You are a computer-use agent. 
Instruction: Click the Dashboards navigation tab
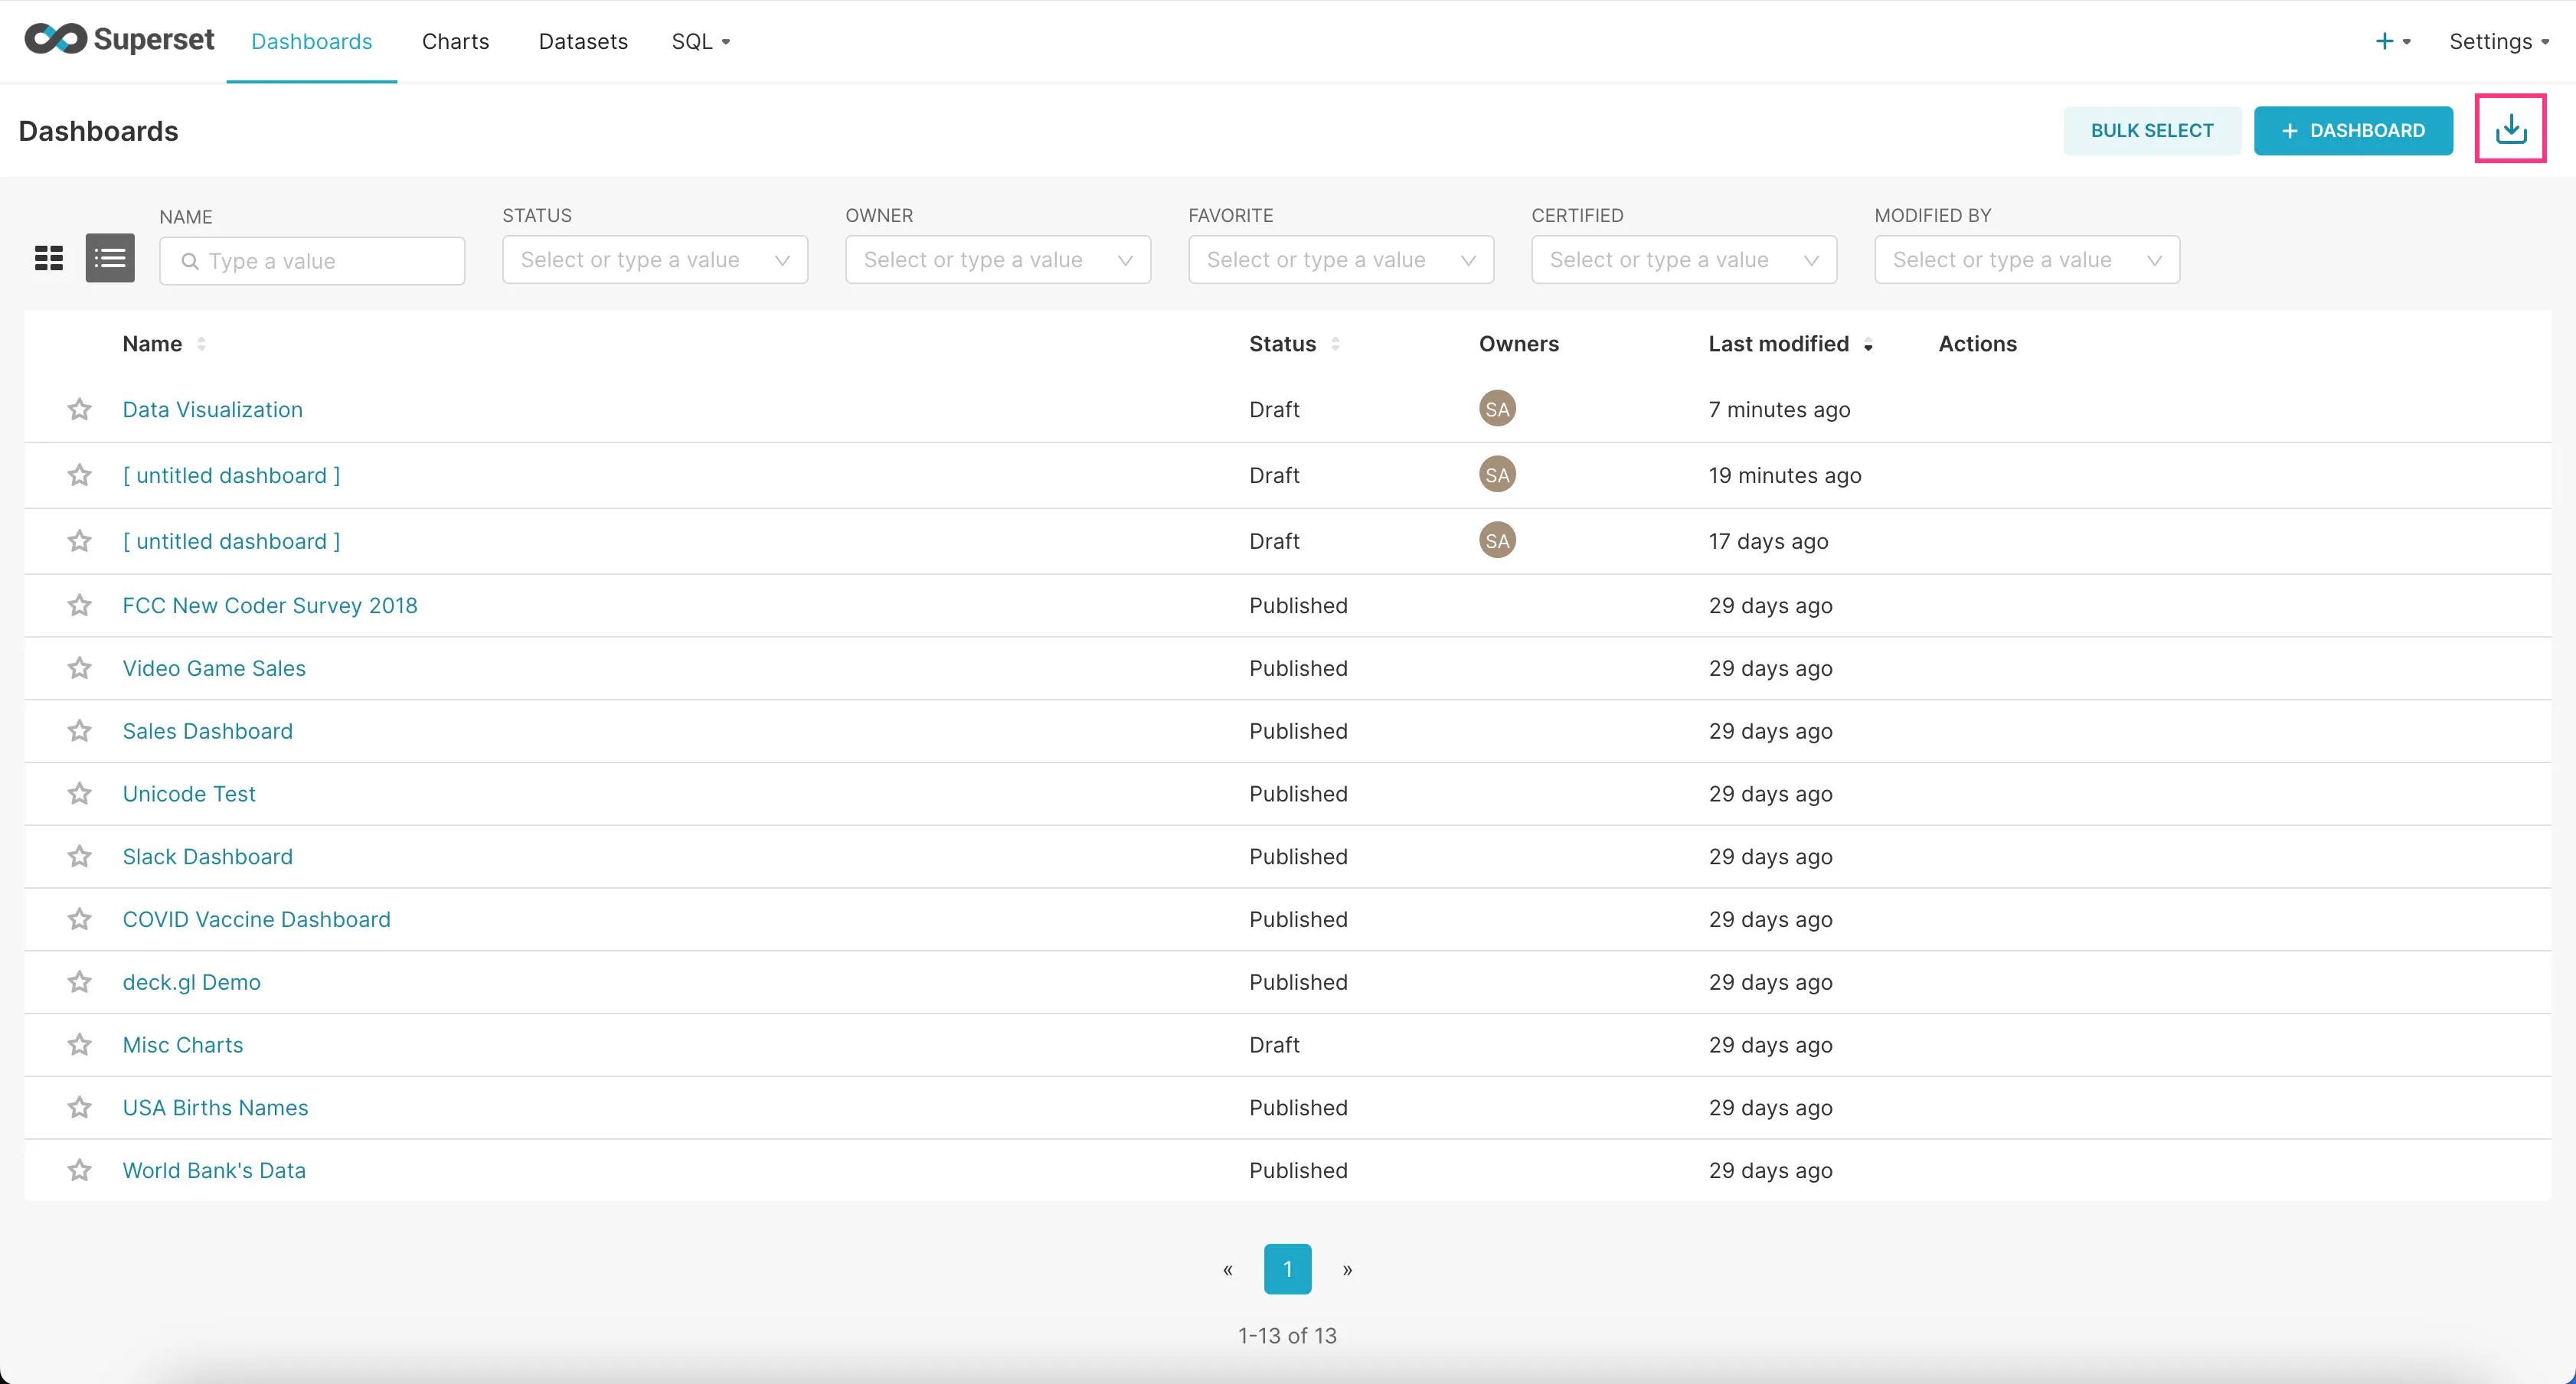310,41
